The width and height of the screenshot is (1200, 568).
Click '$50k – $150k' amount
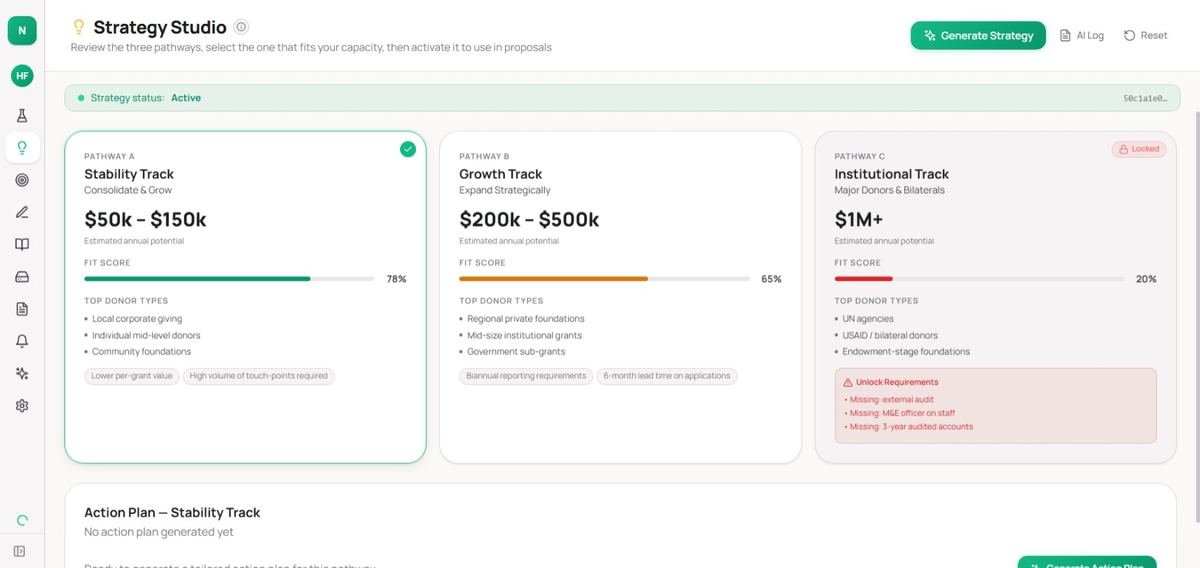coord(145,219)
